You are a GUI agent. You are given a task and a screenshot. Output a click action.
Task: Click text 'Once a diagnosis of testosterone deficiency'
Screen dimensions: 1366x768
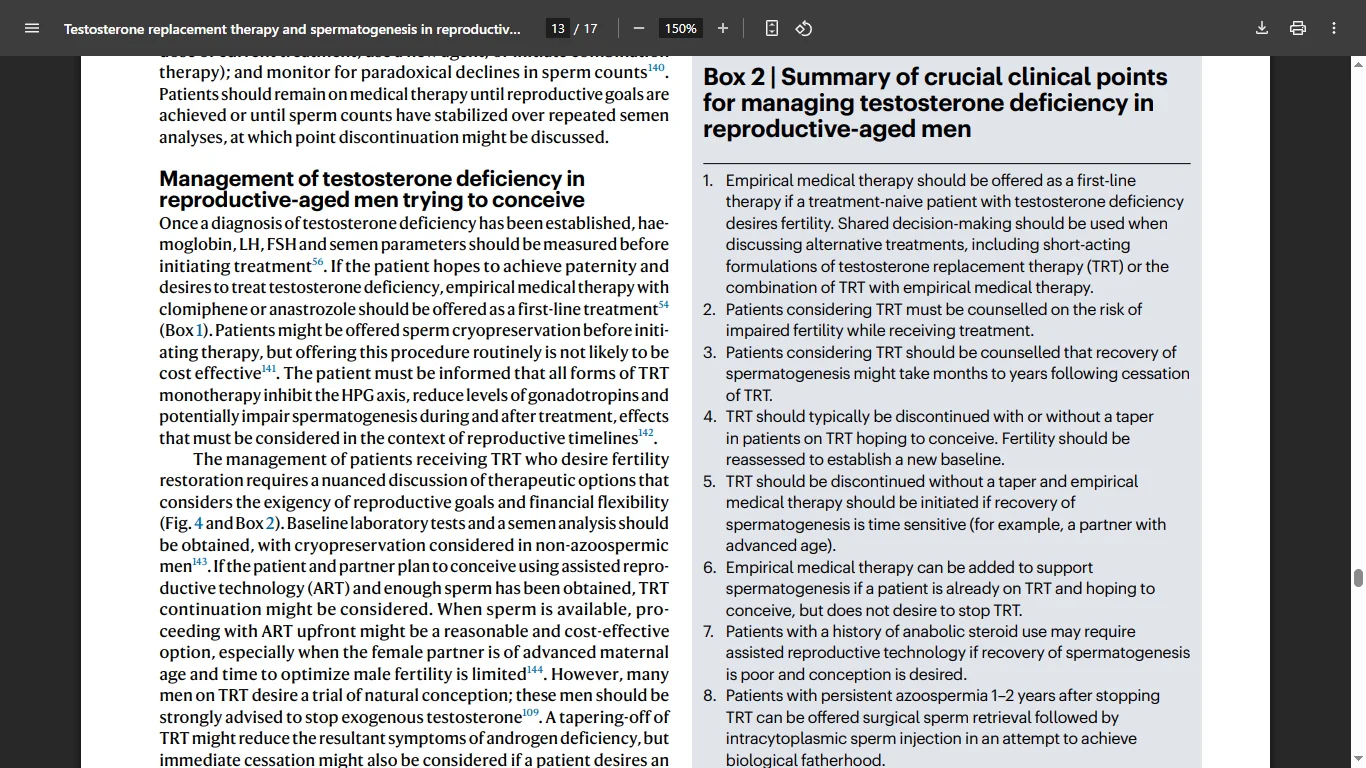318,223
